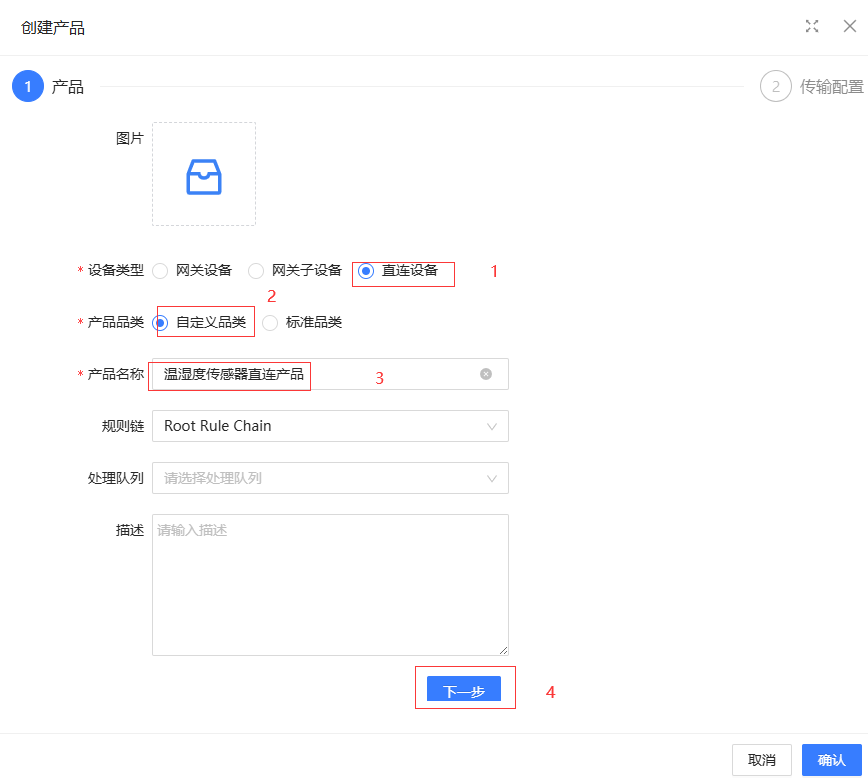868x784 pixels.
Task: Click the 取消 button
Action: 761,760
